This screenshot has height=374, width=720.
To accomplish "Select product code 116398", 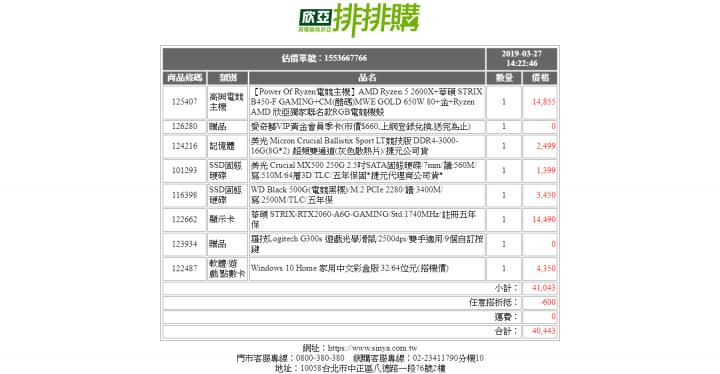I will 185,195.
